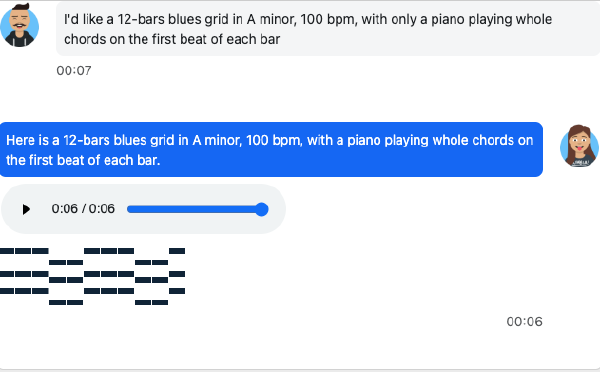600x372 pixels.
Task: Select the blue assistant reply bubble
Action: (271, 150)
